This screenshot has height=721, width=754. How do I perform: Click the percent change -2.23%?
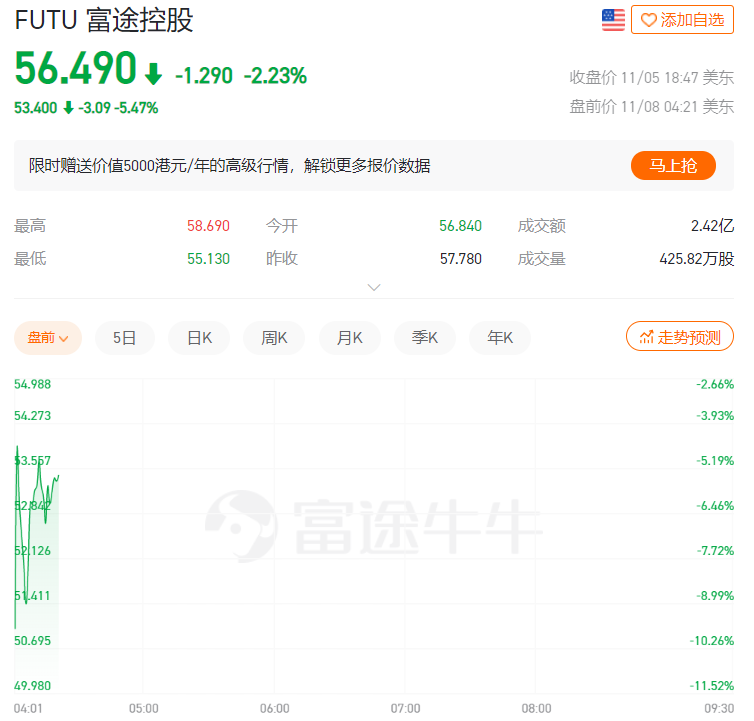276,76
